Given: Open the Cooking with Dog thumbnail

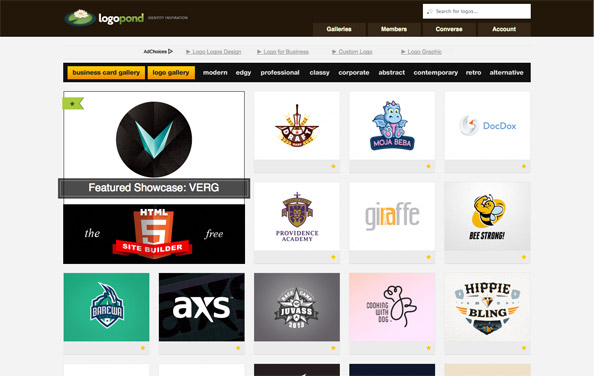Looking at the screenshot, I should [x=392, y=307].
